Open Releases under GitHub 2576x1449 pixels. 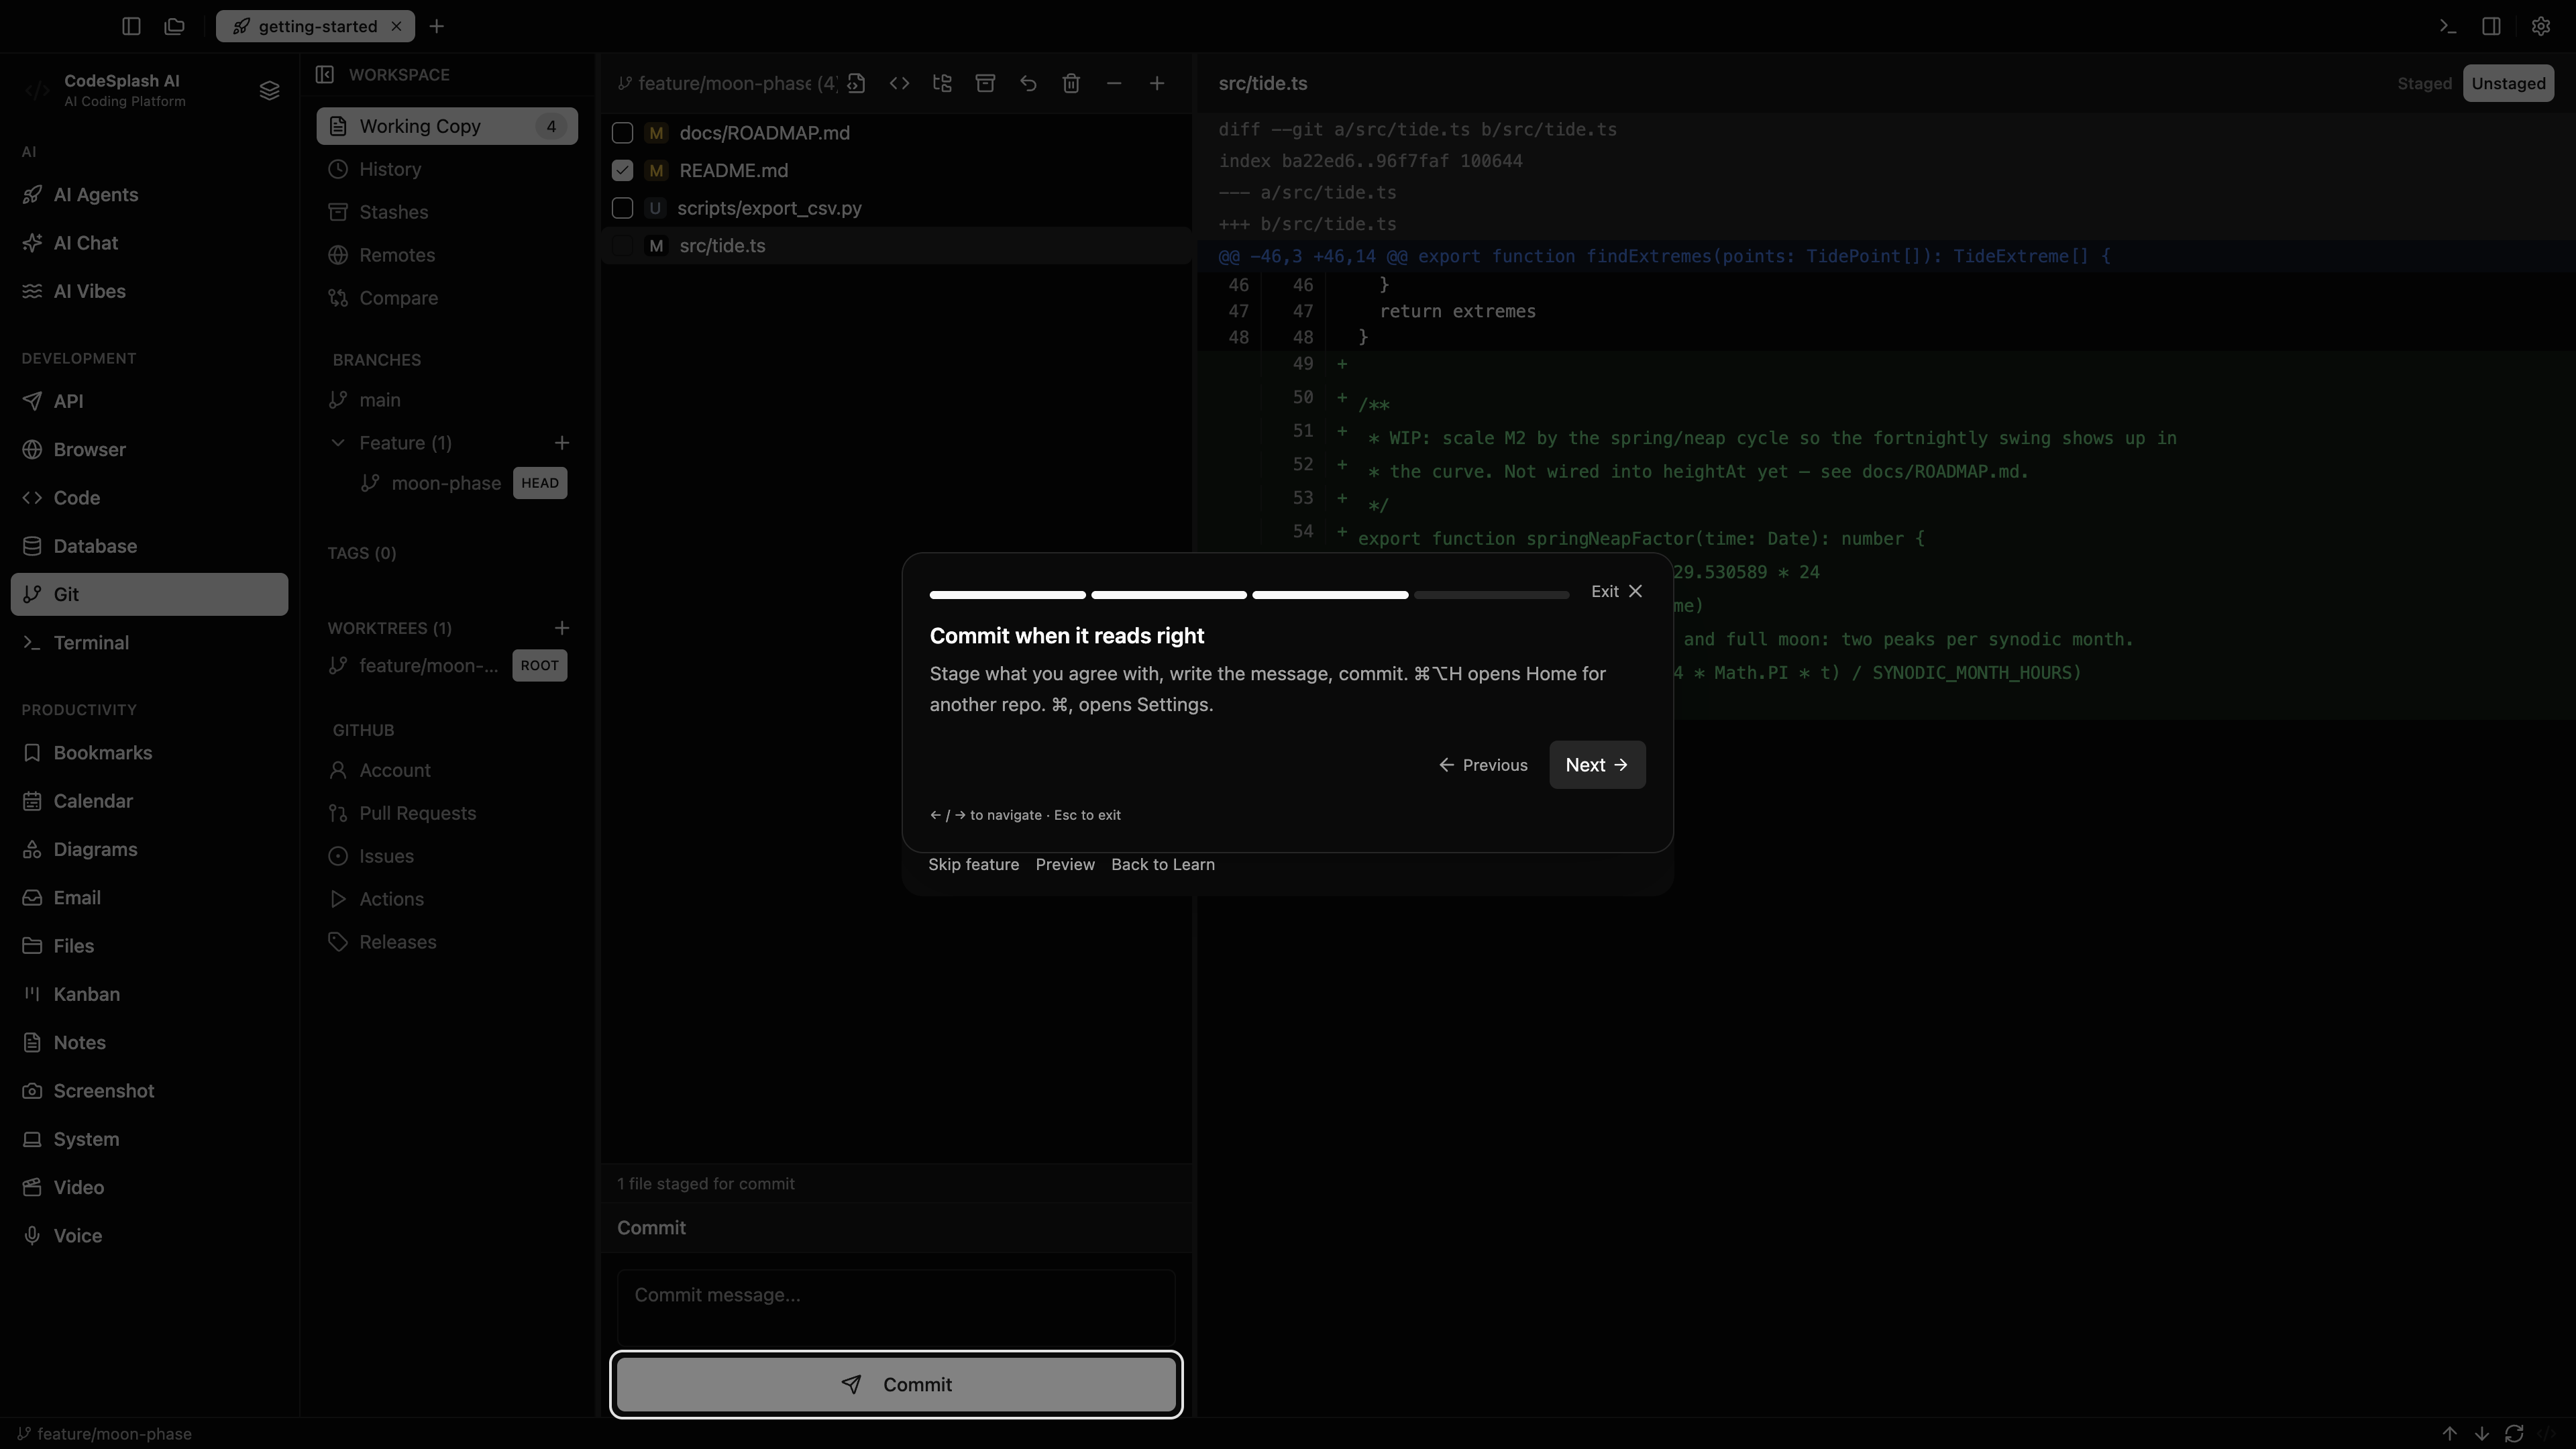(447, 942)
